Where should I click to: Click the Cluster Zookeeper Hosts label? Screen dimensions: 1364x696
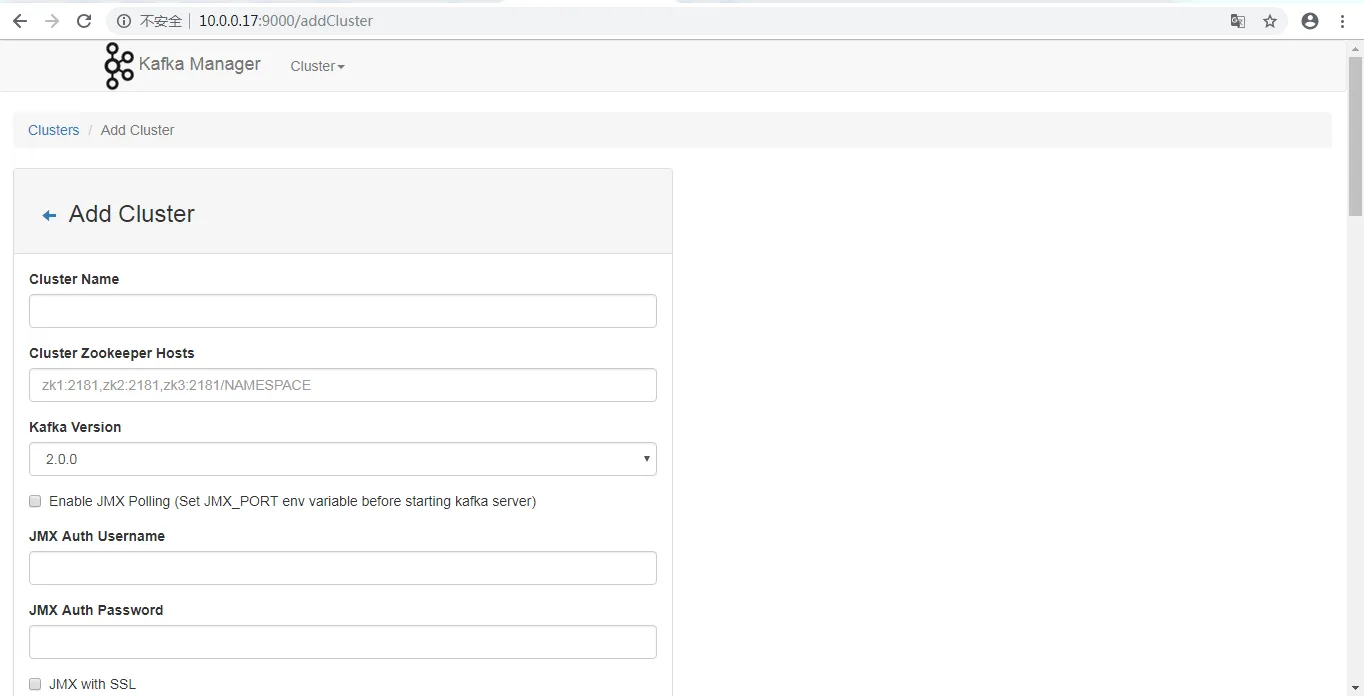pos(112,353)
